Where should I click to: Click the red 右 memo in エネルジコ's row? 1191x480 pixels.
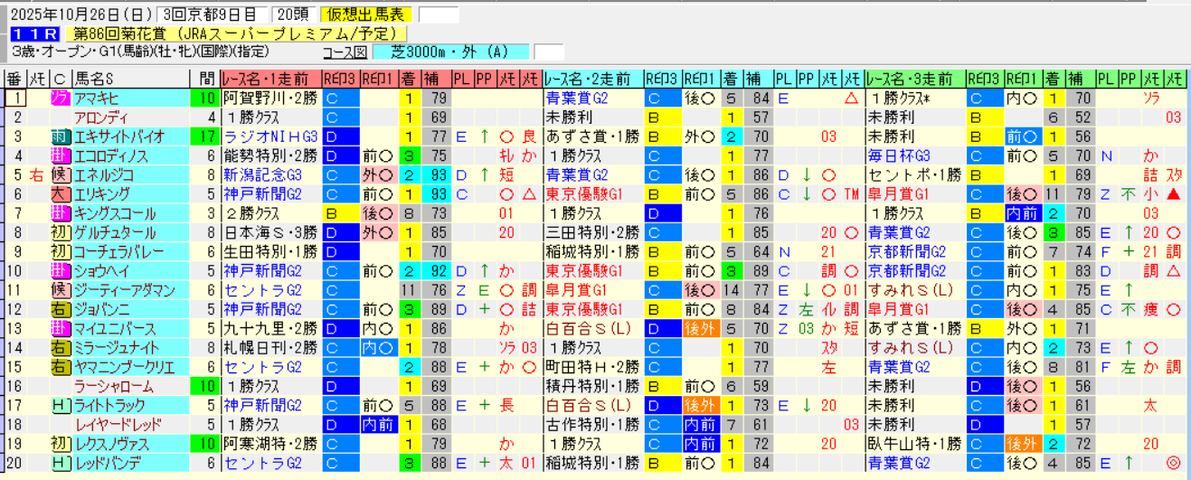point(36,175)
